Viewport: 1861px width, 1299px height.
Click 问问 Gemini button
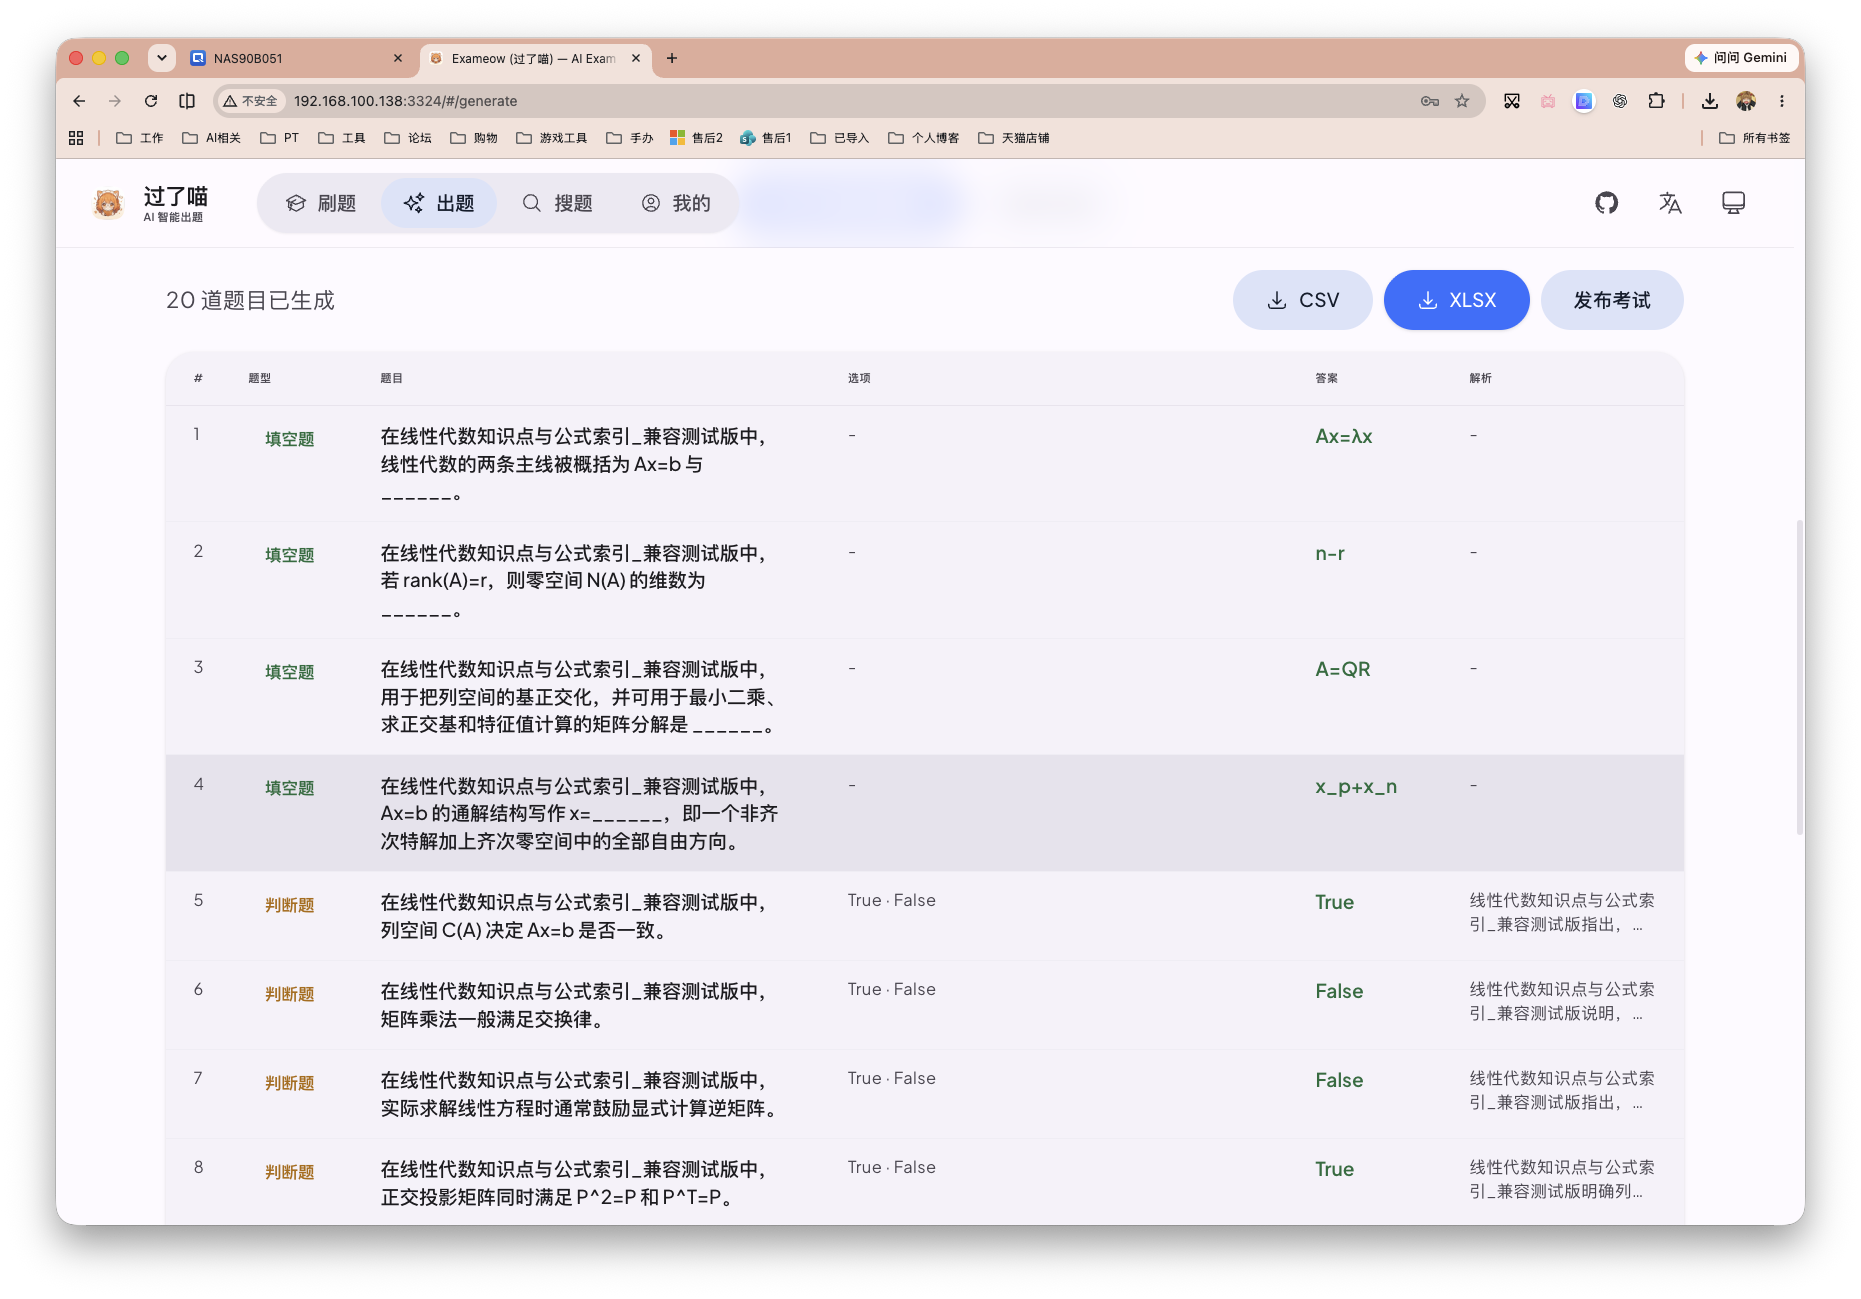[1741, 58]
